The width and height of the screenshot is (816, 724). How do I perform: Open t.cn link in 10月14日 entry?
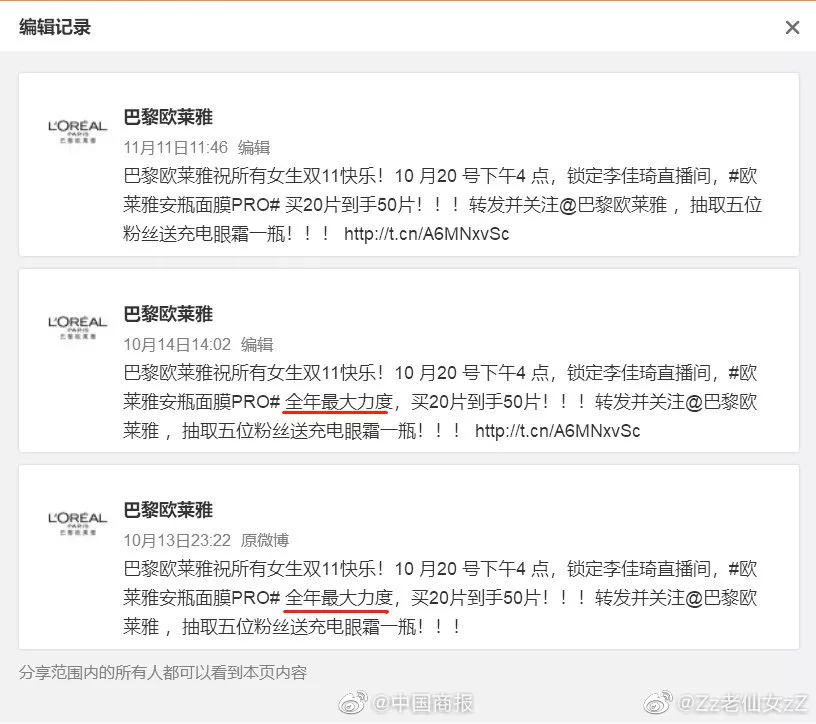[557, 430]
